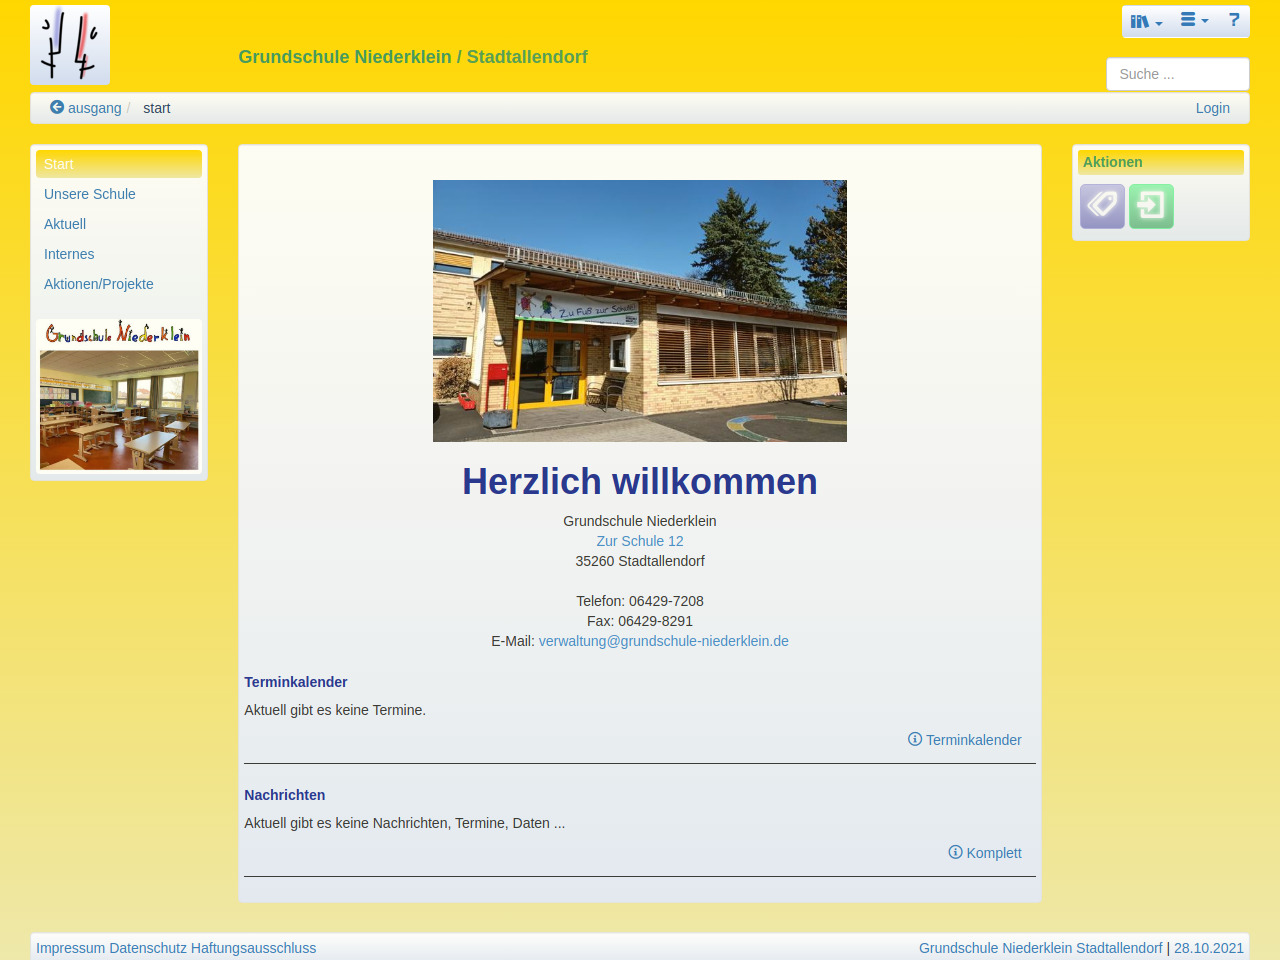
Task: Click the verwaltung email address link
Action: 663,641
